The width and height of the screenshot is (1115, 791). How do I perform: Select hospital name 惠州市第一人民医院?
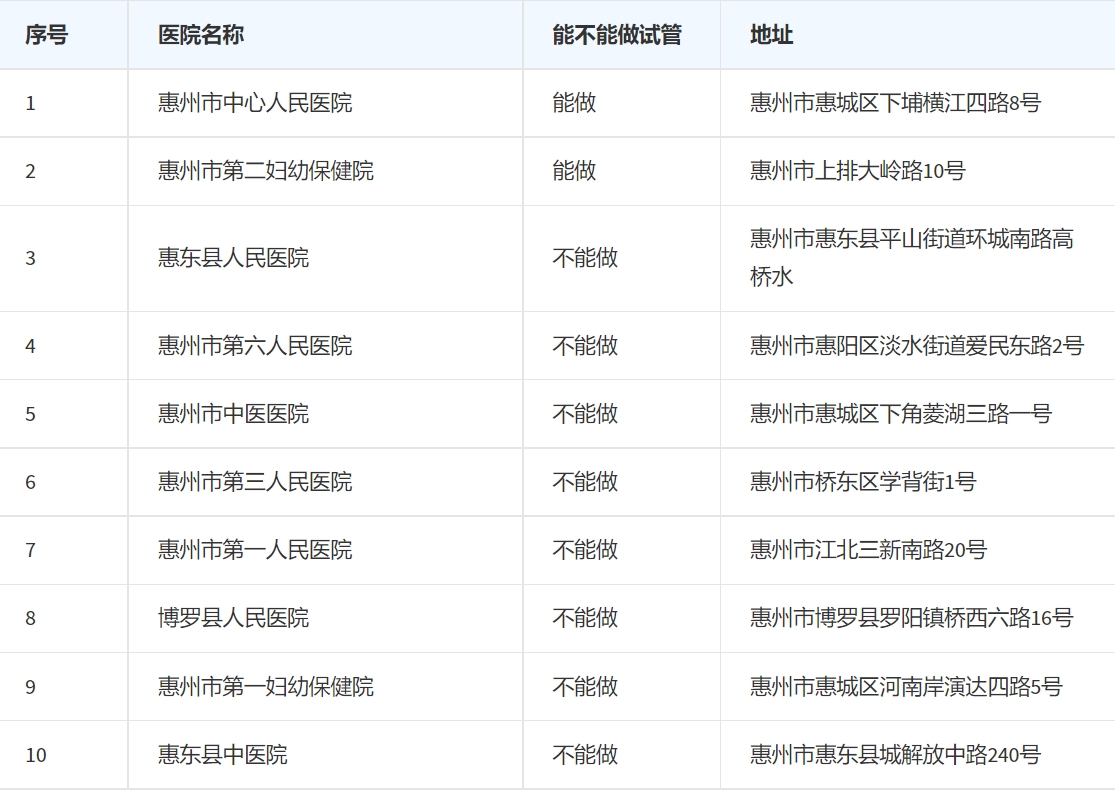tap(255, 550)
